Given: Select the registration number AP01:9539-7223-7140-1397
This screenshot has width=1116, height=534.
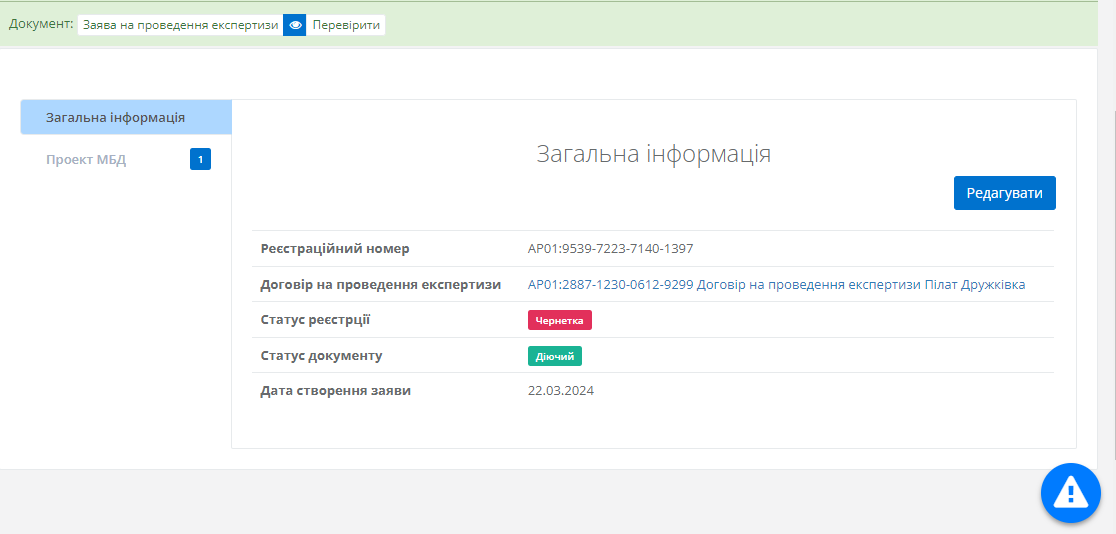Looking at the screenshot, I should click(x=610, y=249).
